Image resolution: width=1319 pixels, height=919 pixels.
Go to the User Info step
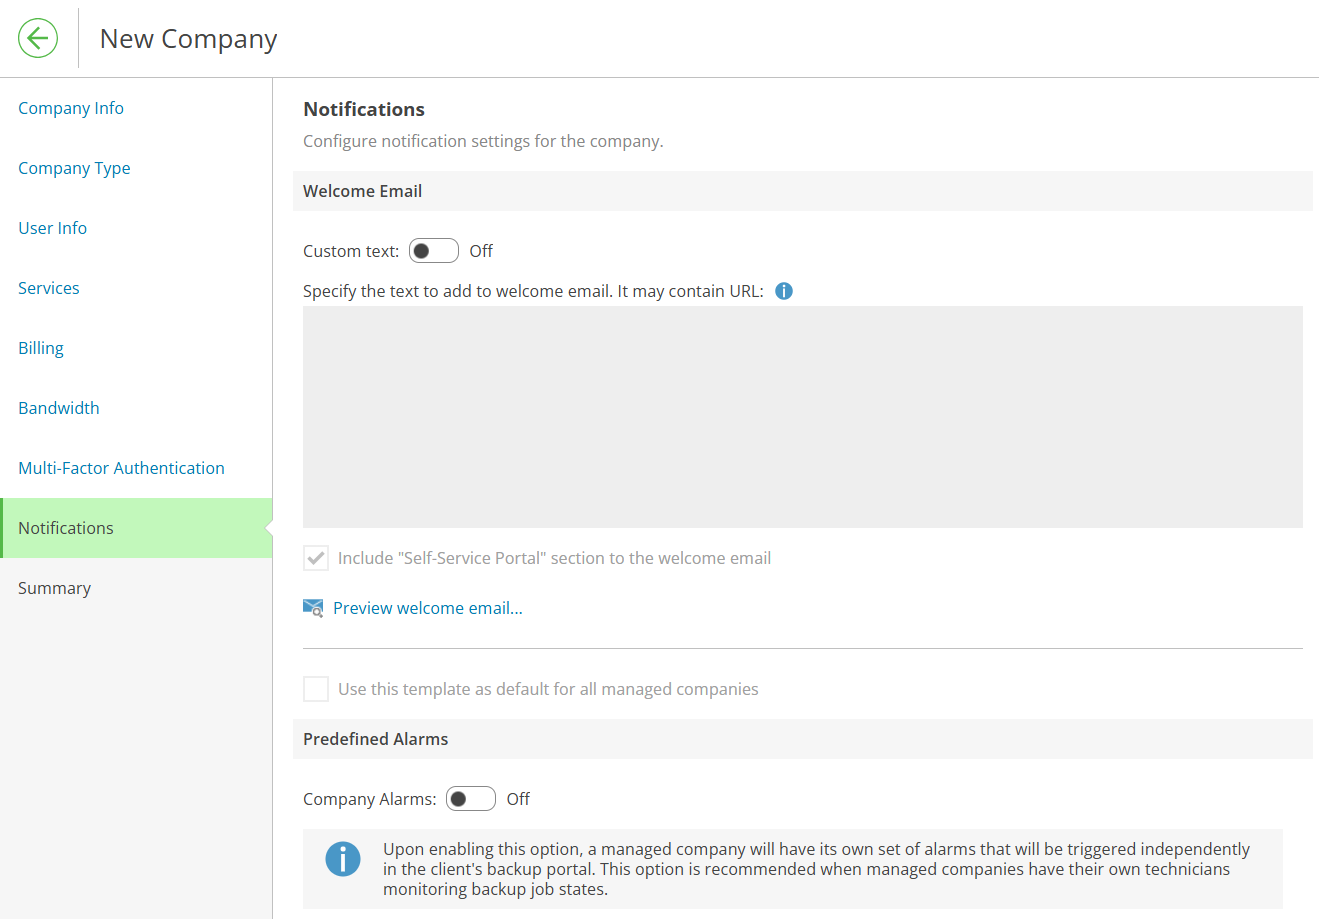click(x=52, y=228)
